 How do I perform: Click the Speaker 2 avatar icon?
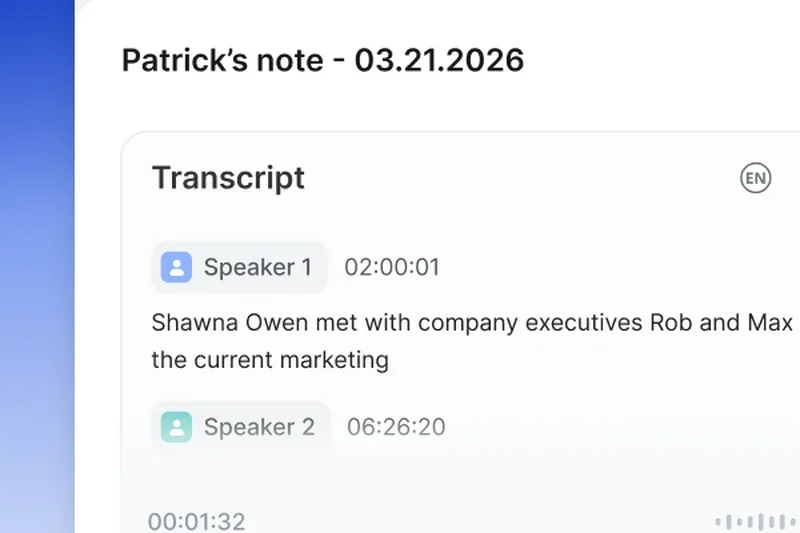[176, 427]
